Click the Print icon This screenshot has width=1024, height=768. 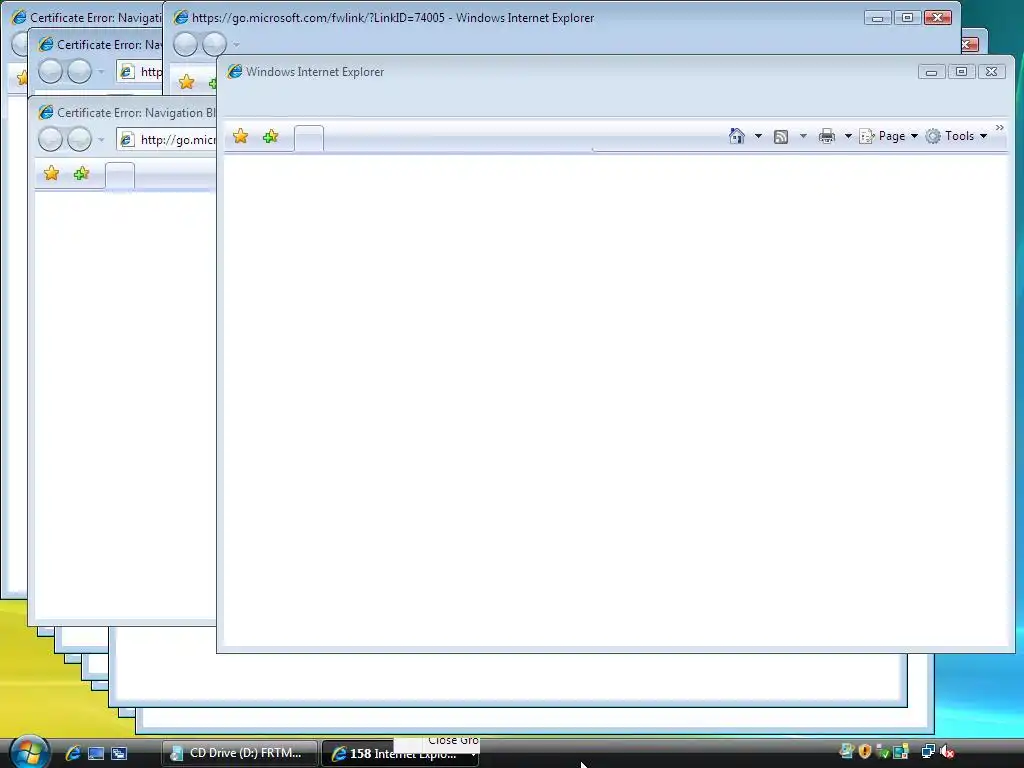point(827,136)
